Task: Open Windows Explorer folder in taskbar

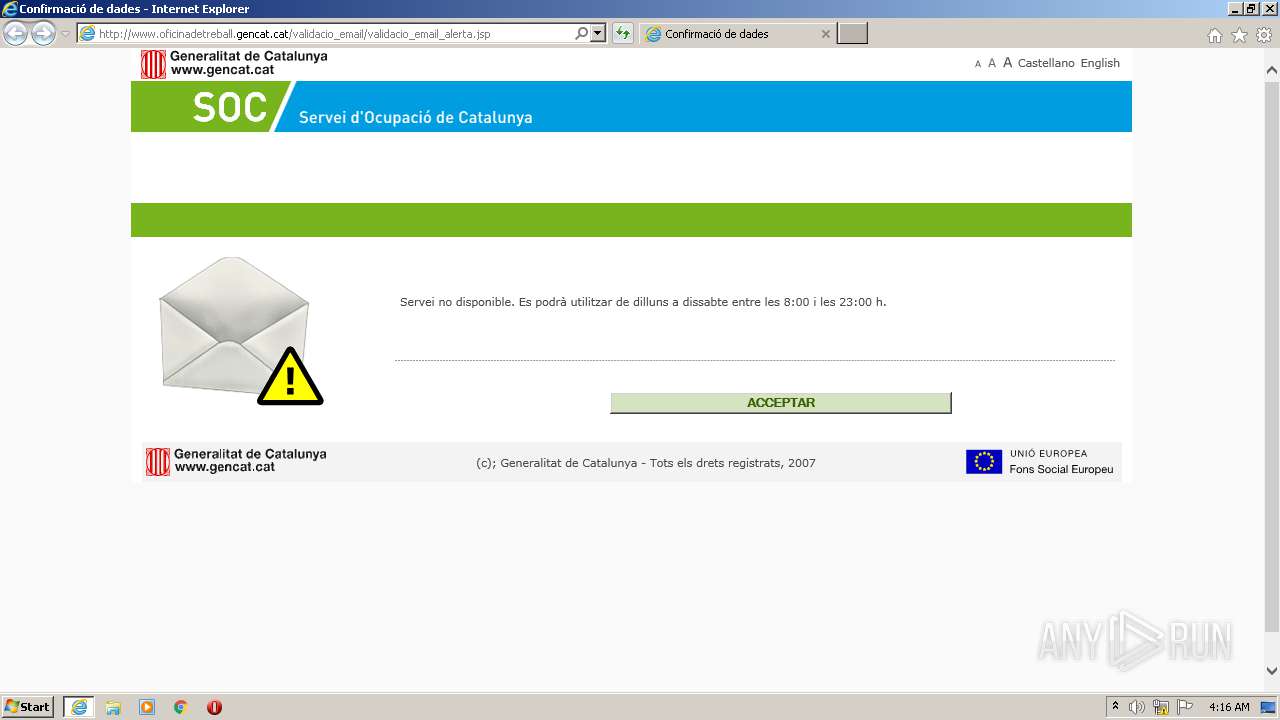Action: pyautogui.click(x=113, y=707)
